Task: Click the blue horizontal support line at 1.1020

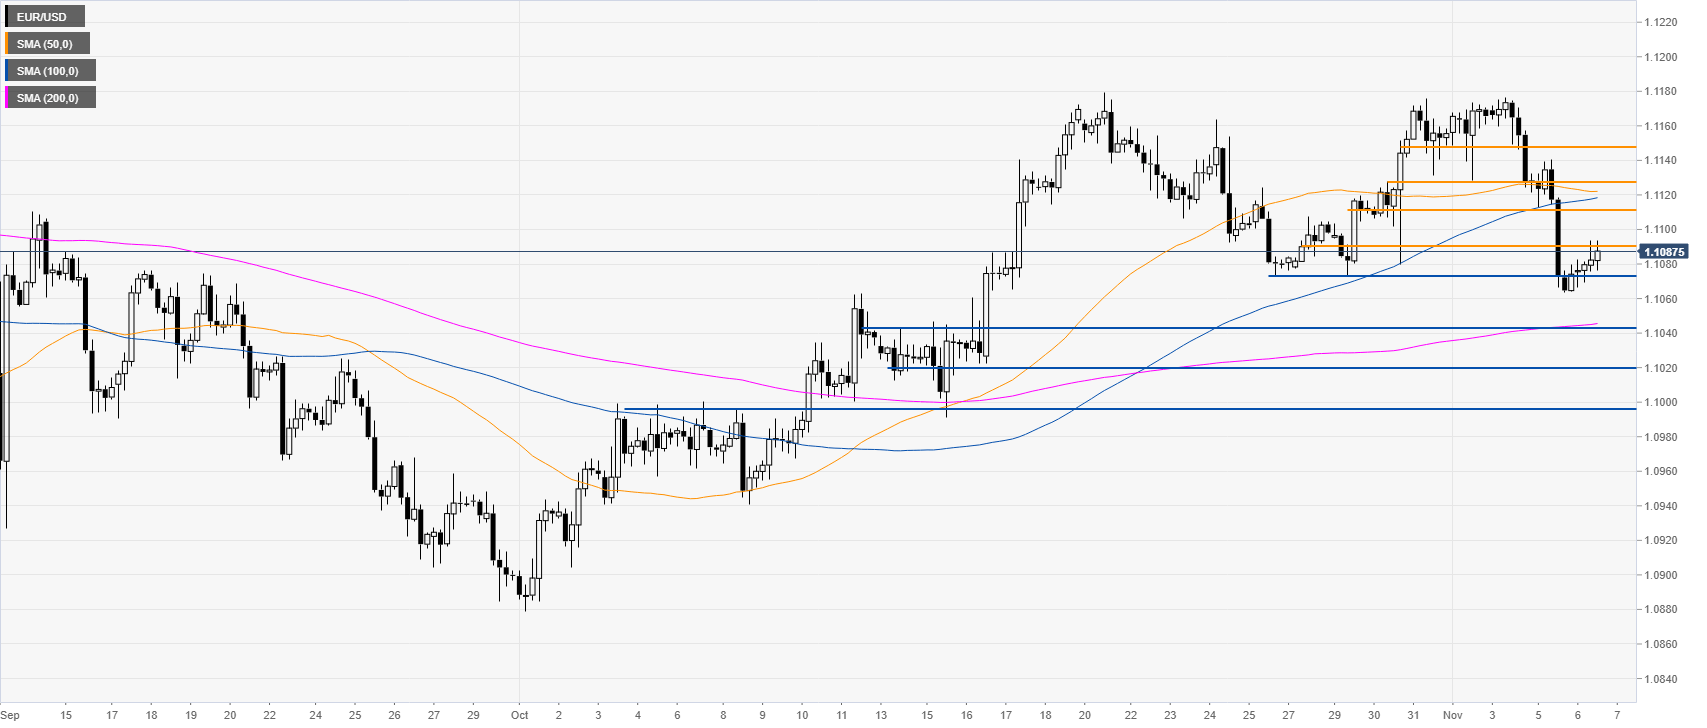Action: click(1262, 368)
